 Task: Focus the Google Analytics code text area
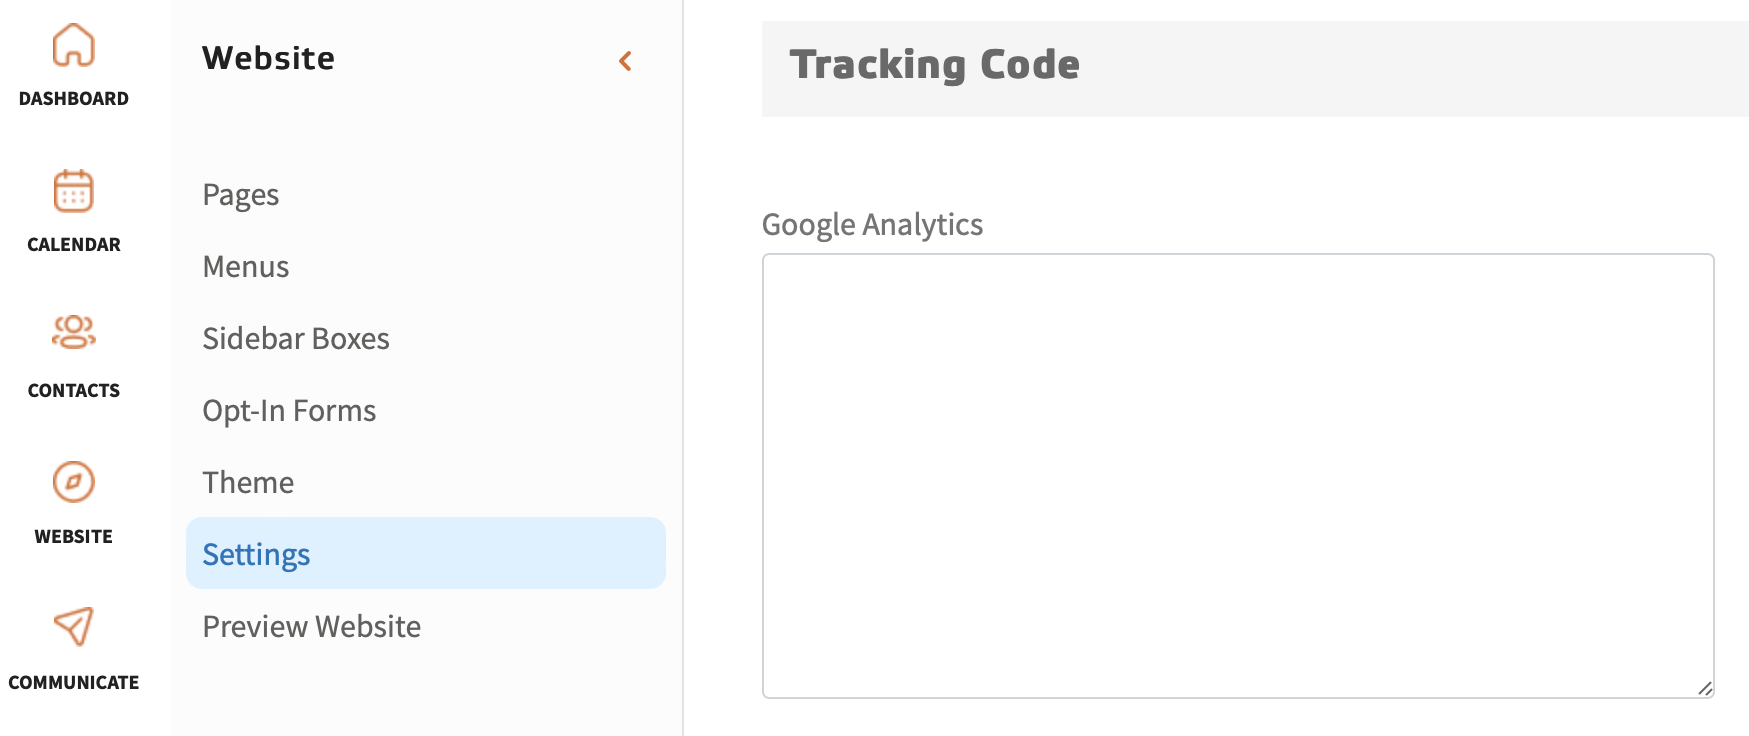[1237, 475]
